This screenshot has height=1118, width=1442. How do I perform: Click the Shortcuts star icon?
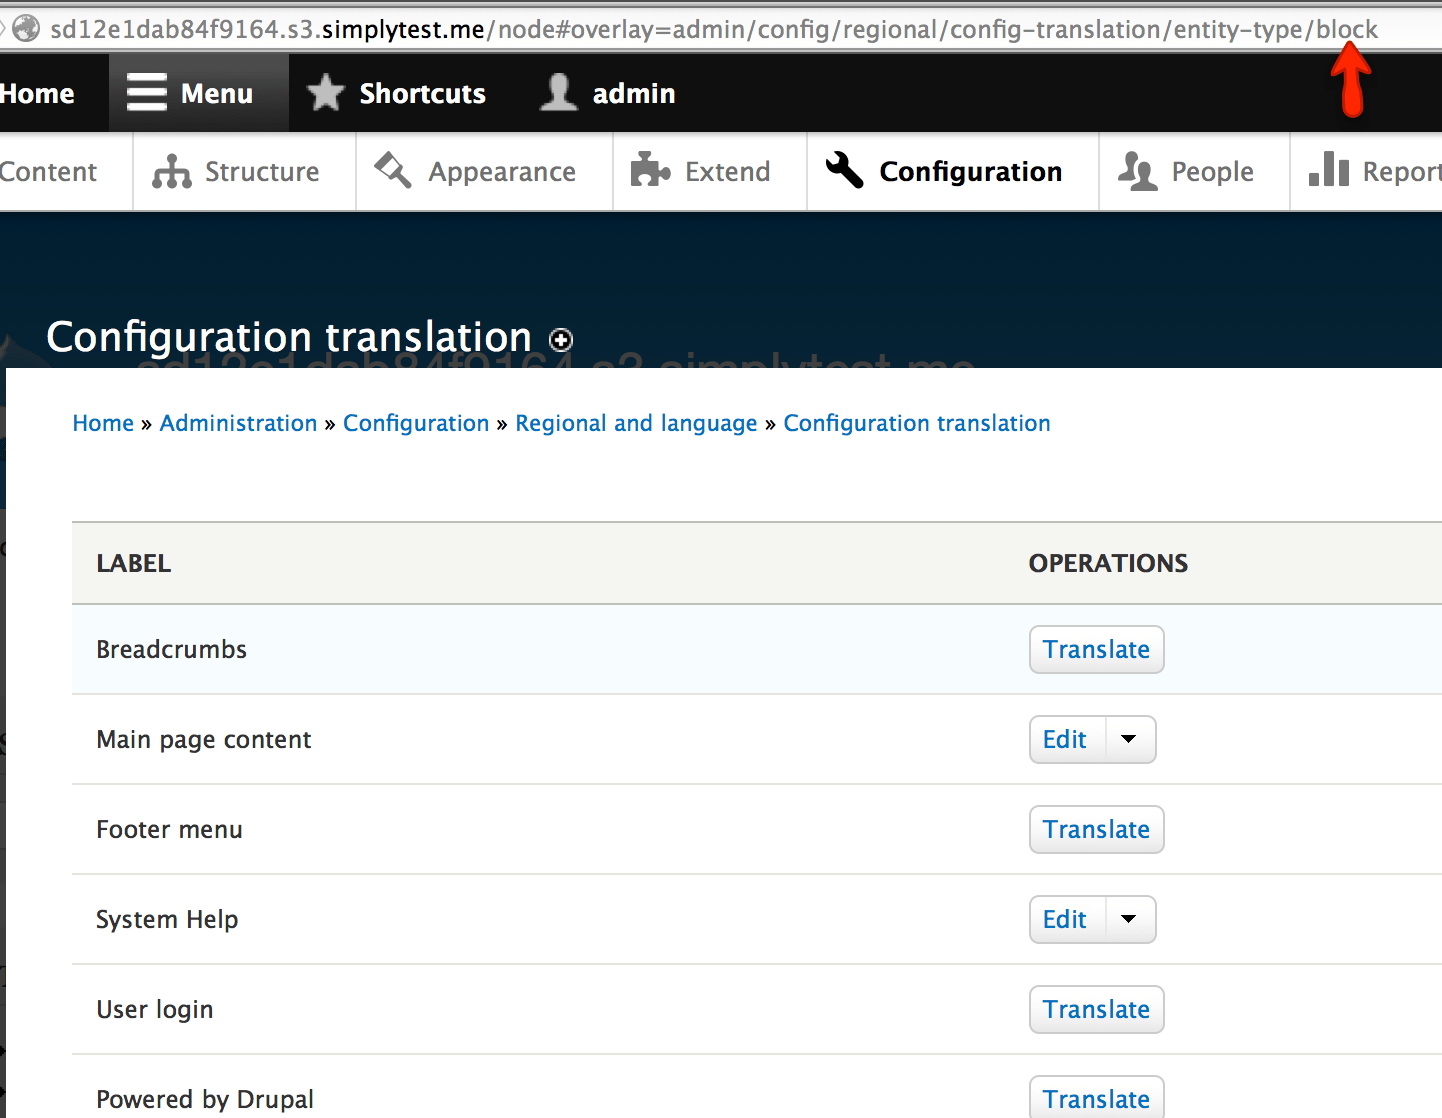(x=325, y=92)
